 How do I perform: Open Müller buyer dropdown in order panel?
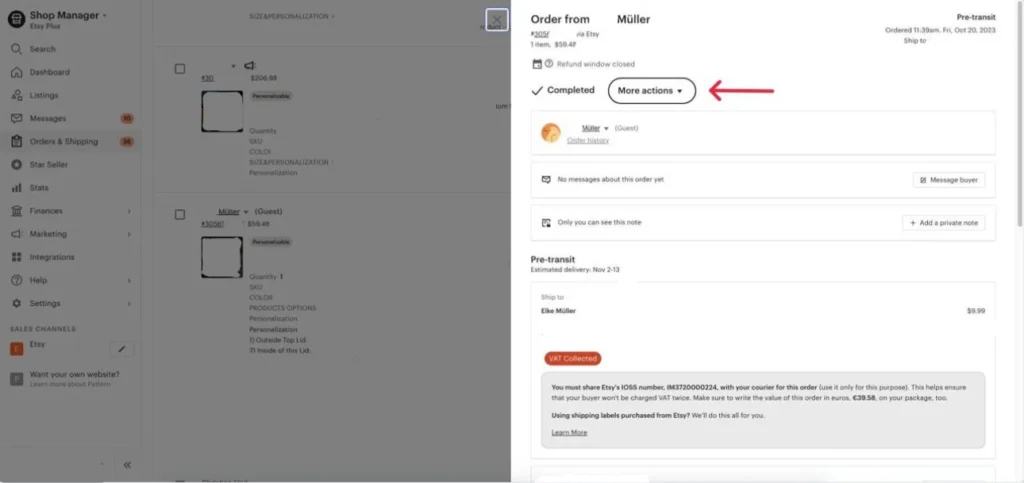606,129
